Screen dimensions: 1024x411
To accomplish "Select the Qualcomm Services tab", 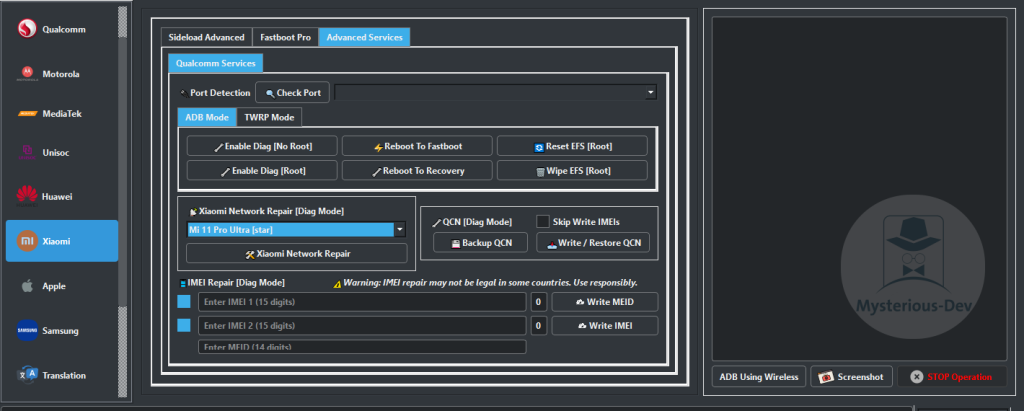I will tap(216, 63).
